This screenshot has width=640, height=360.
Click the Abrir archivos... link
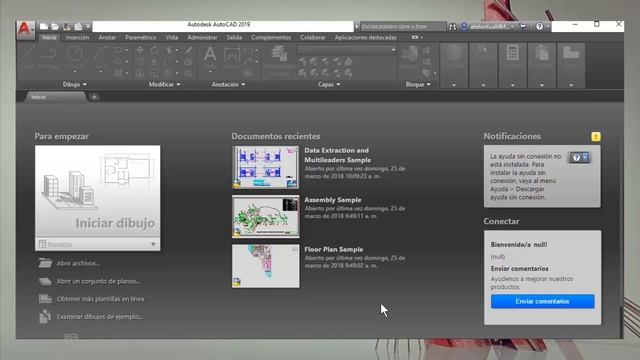78,263
